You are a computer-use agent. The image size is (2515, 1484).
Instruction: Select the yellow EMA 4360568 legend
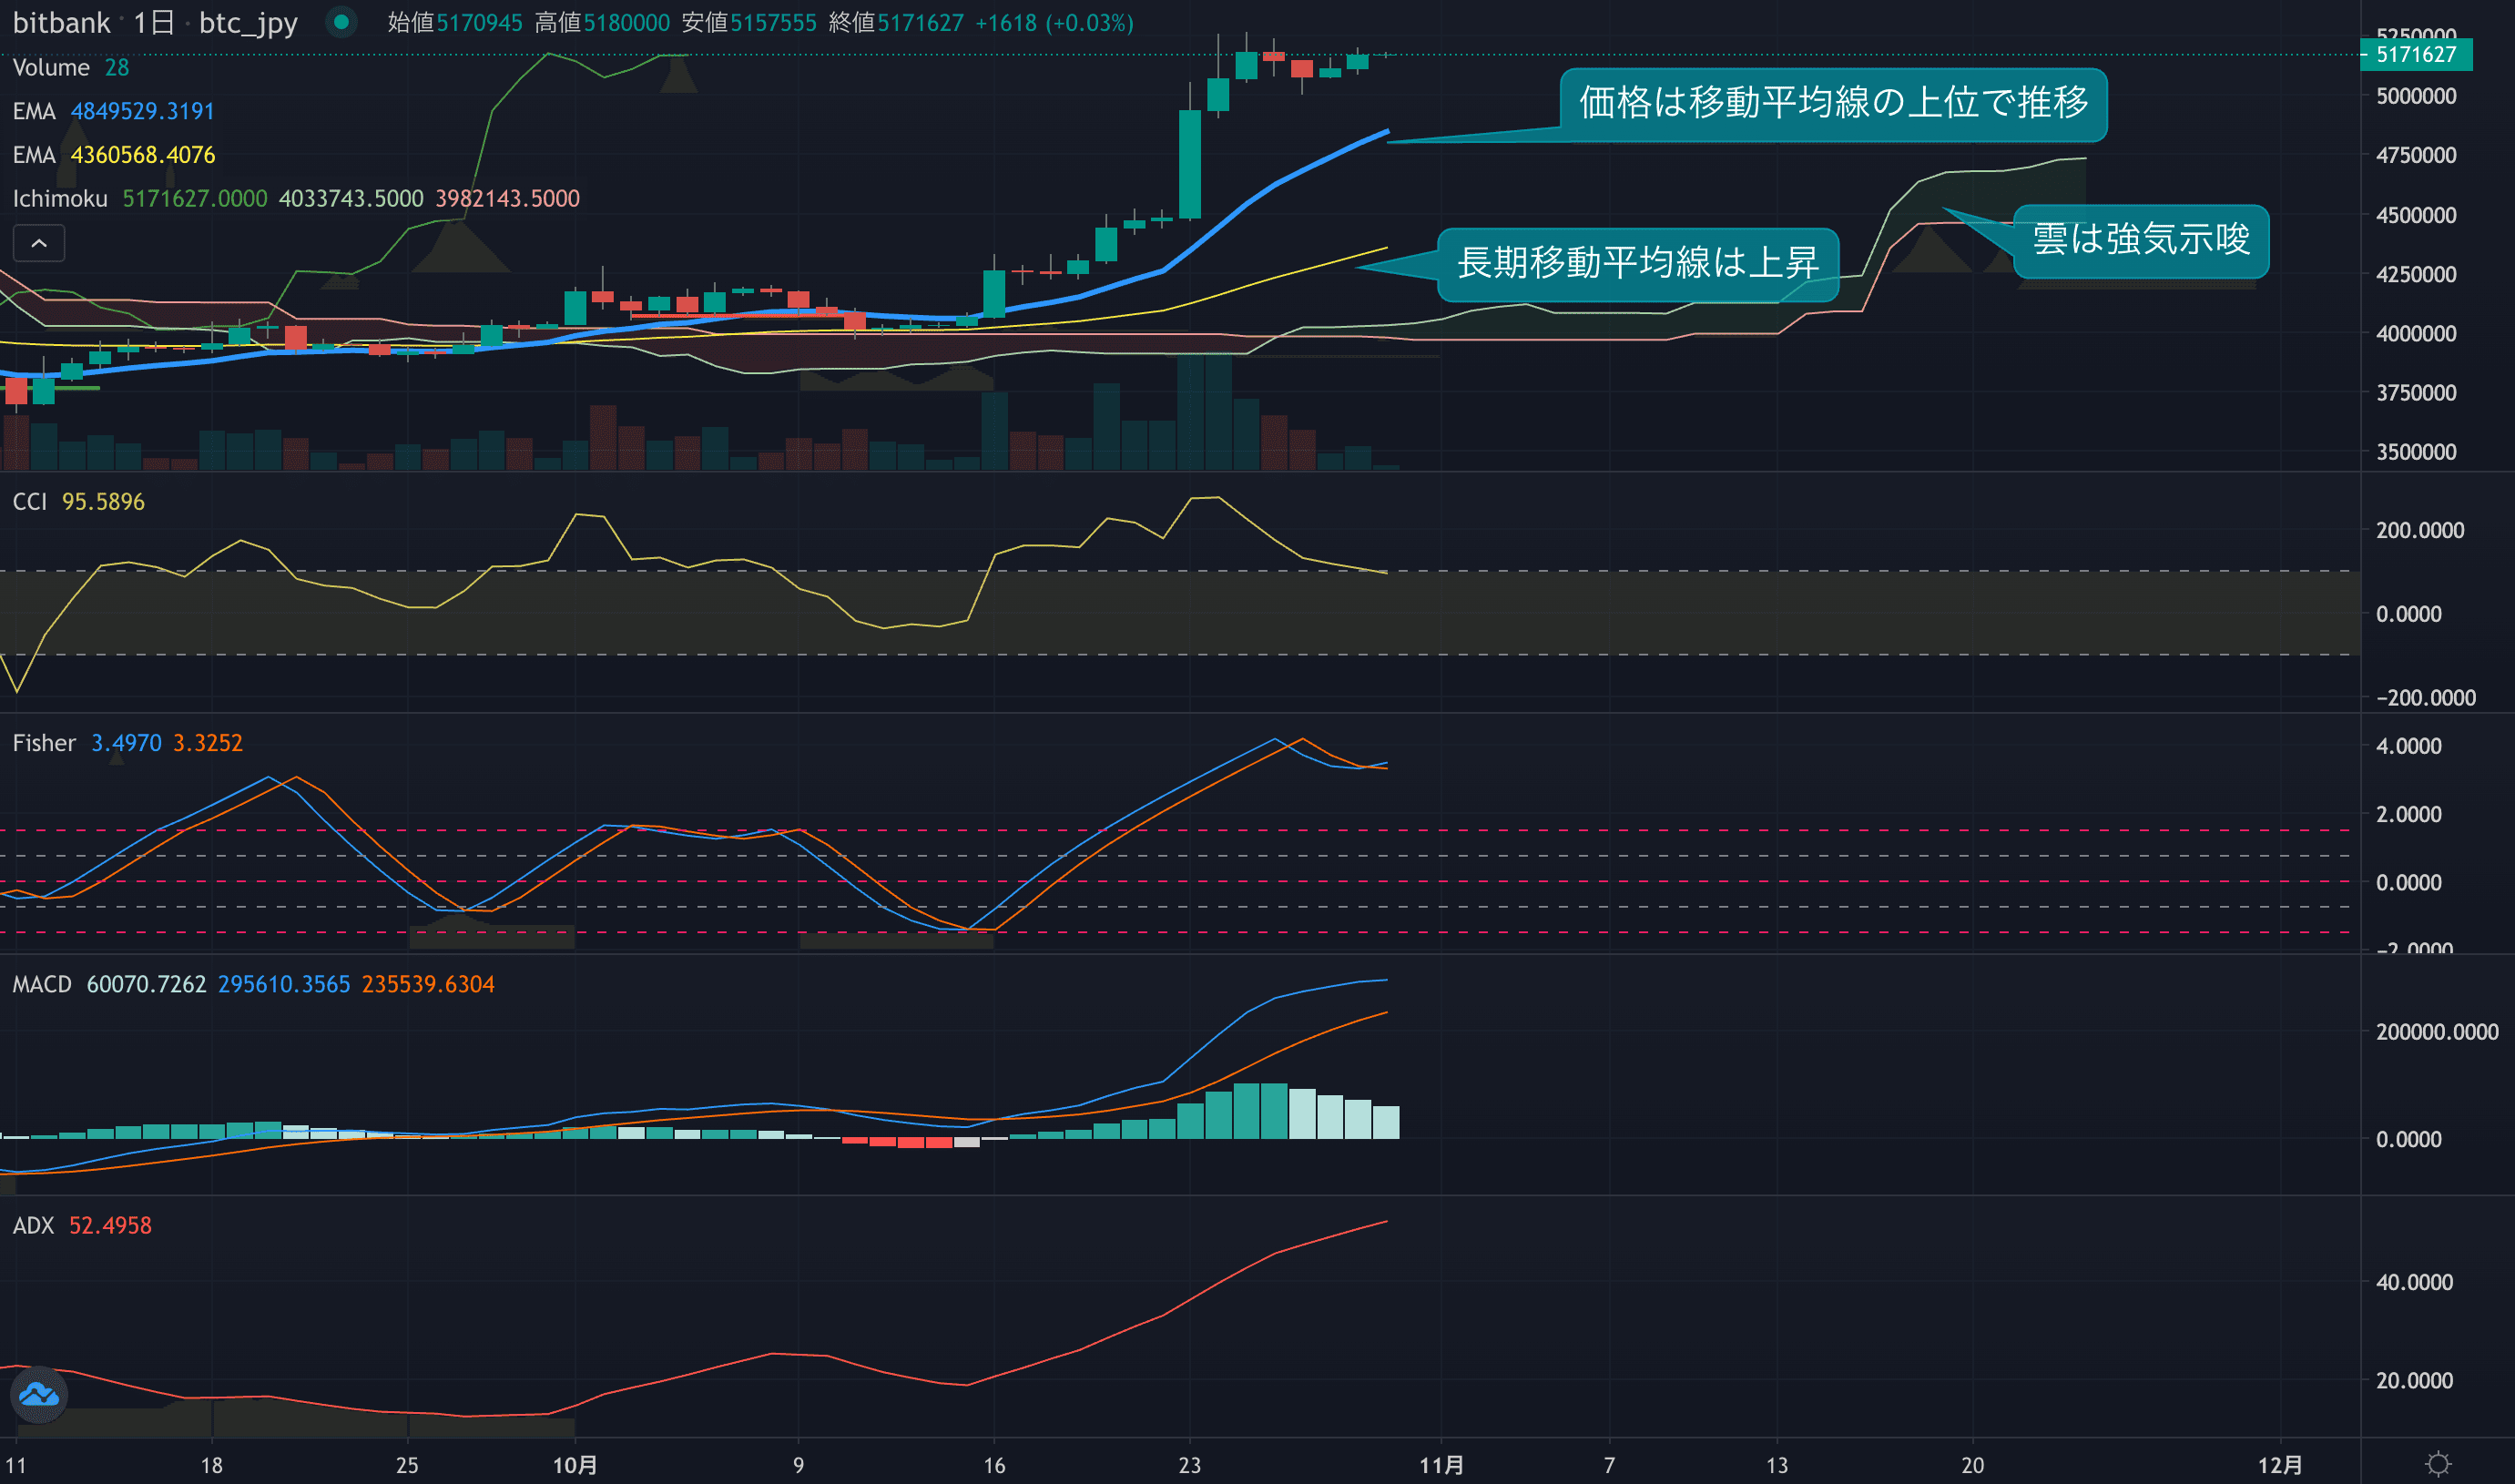point(113,155)
